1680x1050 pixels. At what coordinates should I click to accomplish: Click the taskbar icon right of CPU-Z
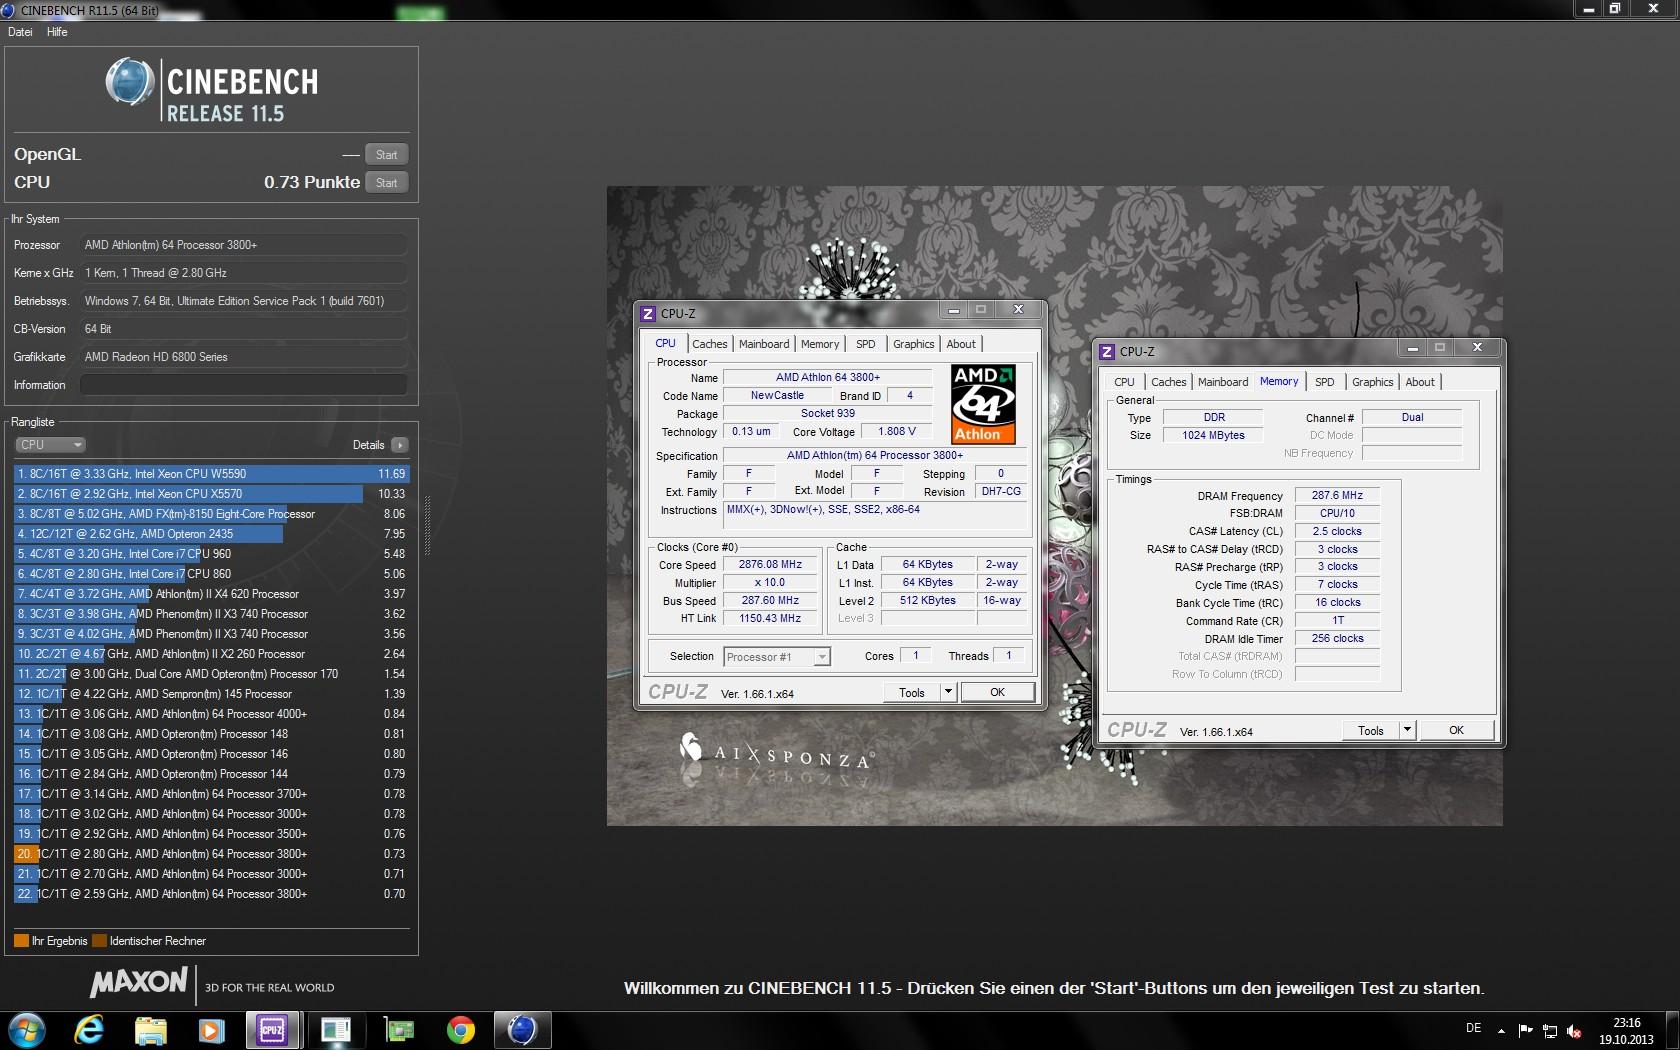click(336, 1029)
